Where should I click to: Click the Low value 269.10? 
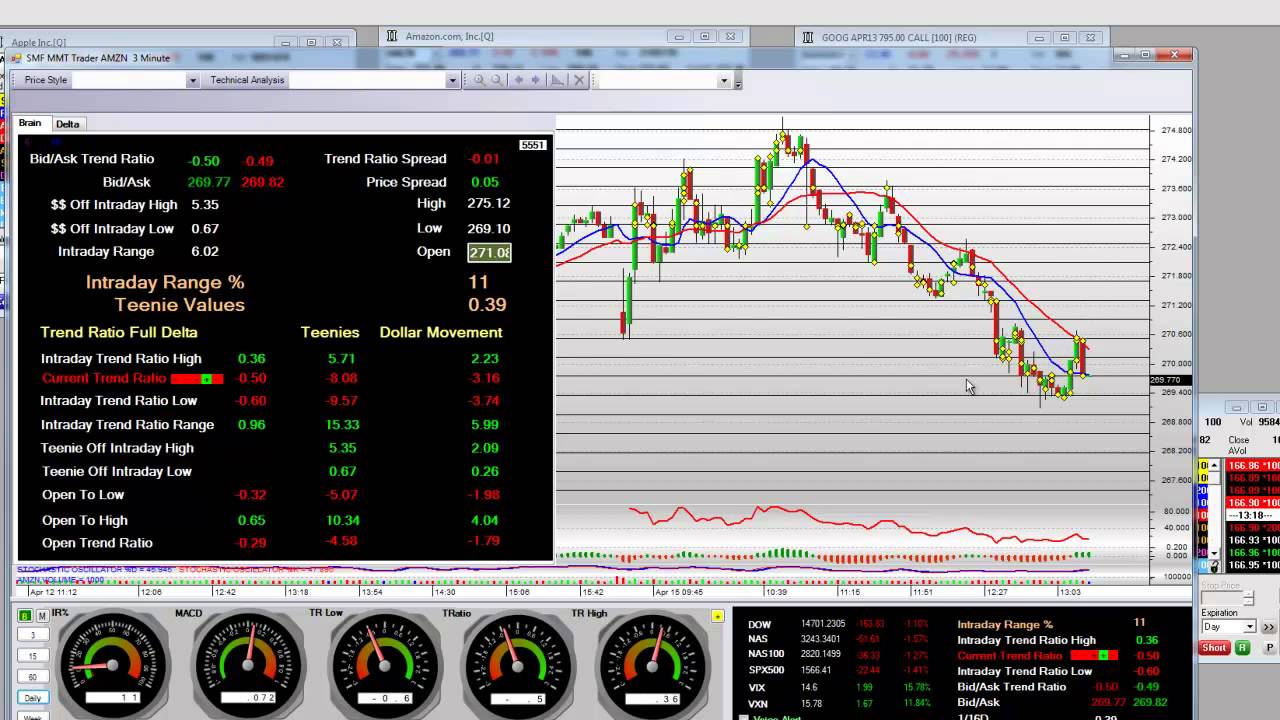click(x=489, y=228)
